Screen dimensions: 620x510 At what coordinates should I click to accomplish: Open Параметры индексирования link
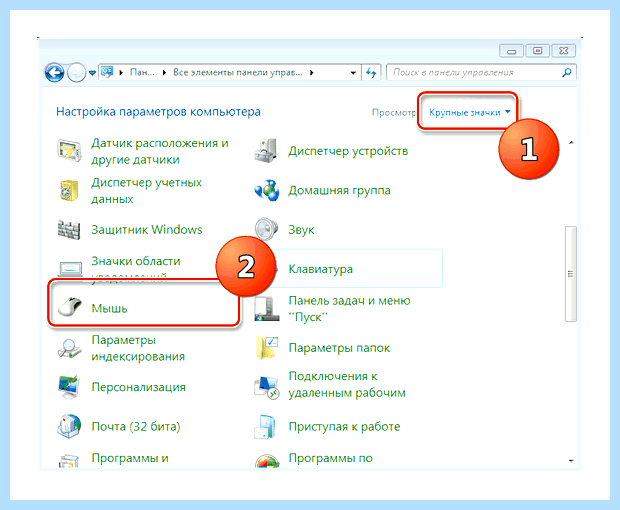pos(138,348)
